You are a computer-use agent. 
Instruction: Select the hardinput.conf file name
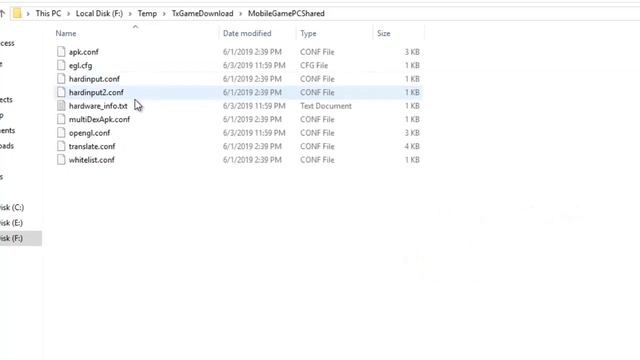pos(94,79)
